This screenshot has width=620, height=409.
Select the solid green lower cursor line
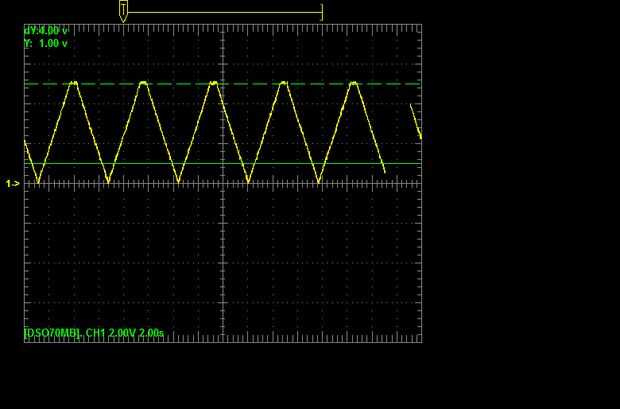point(223,163)
